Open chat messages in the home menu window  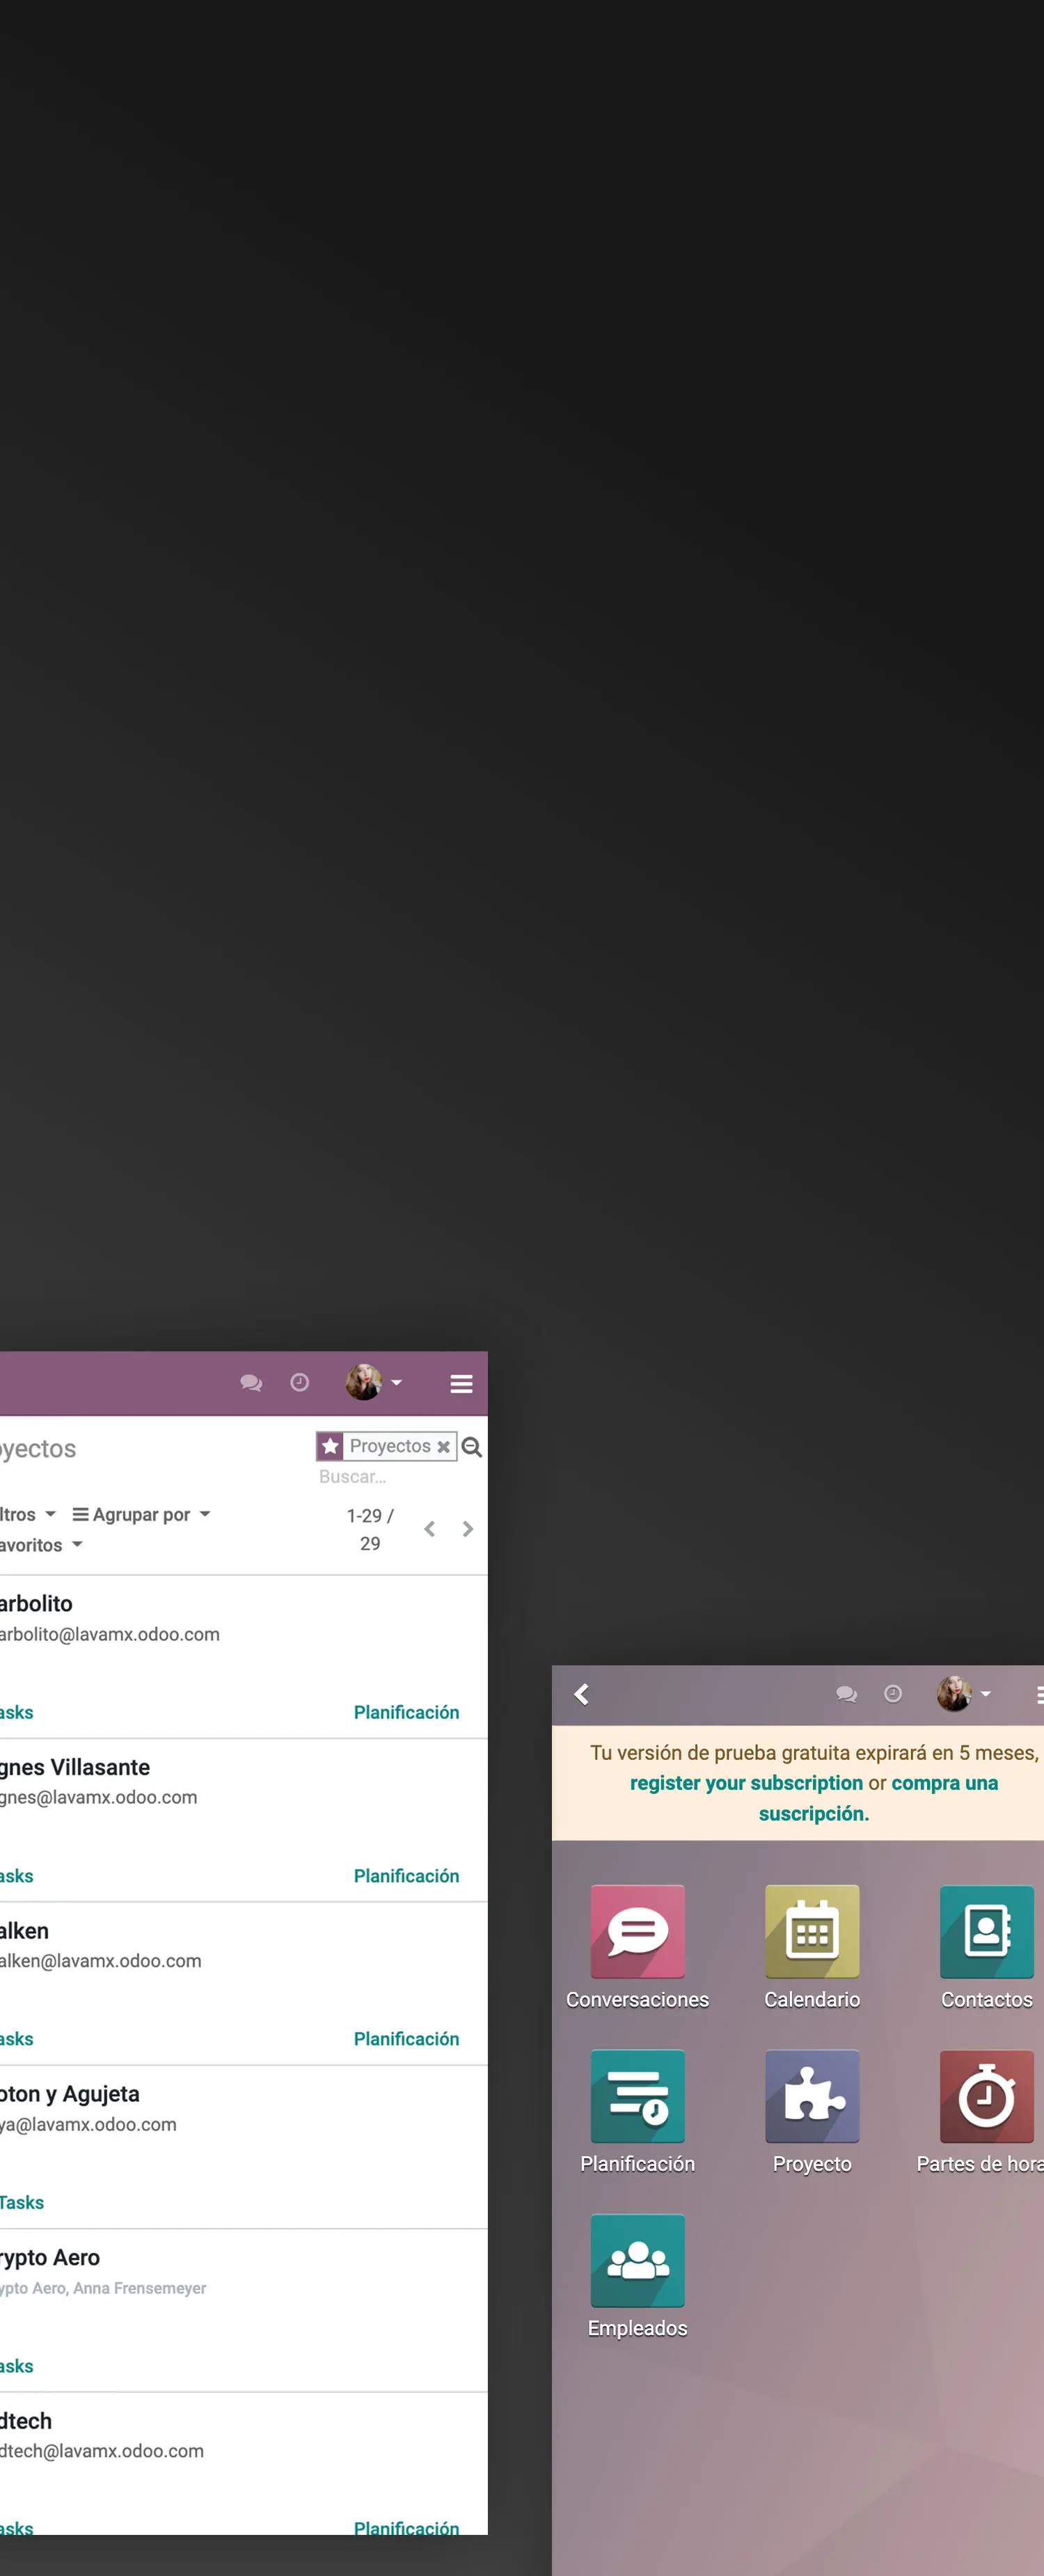pyautogui.click(x=847, y=1694)
